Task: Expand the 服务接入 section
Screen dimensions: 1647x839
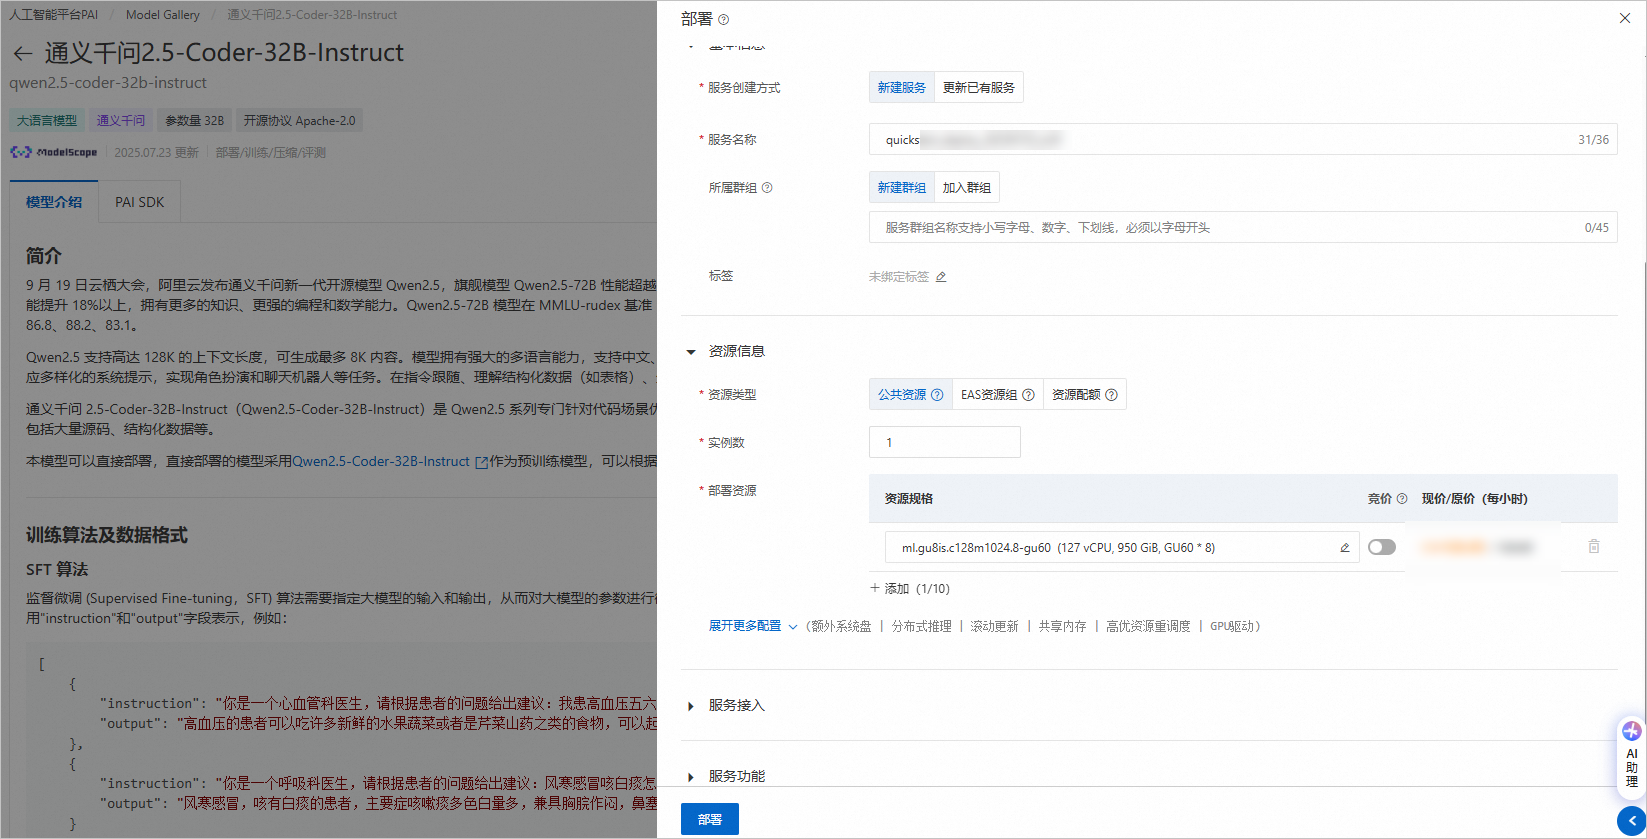Action: [691, 706]
